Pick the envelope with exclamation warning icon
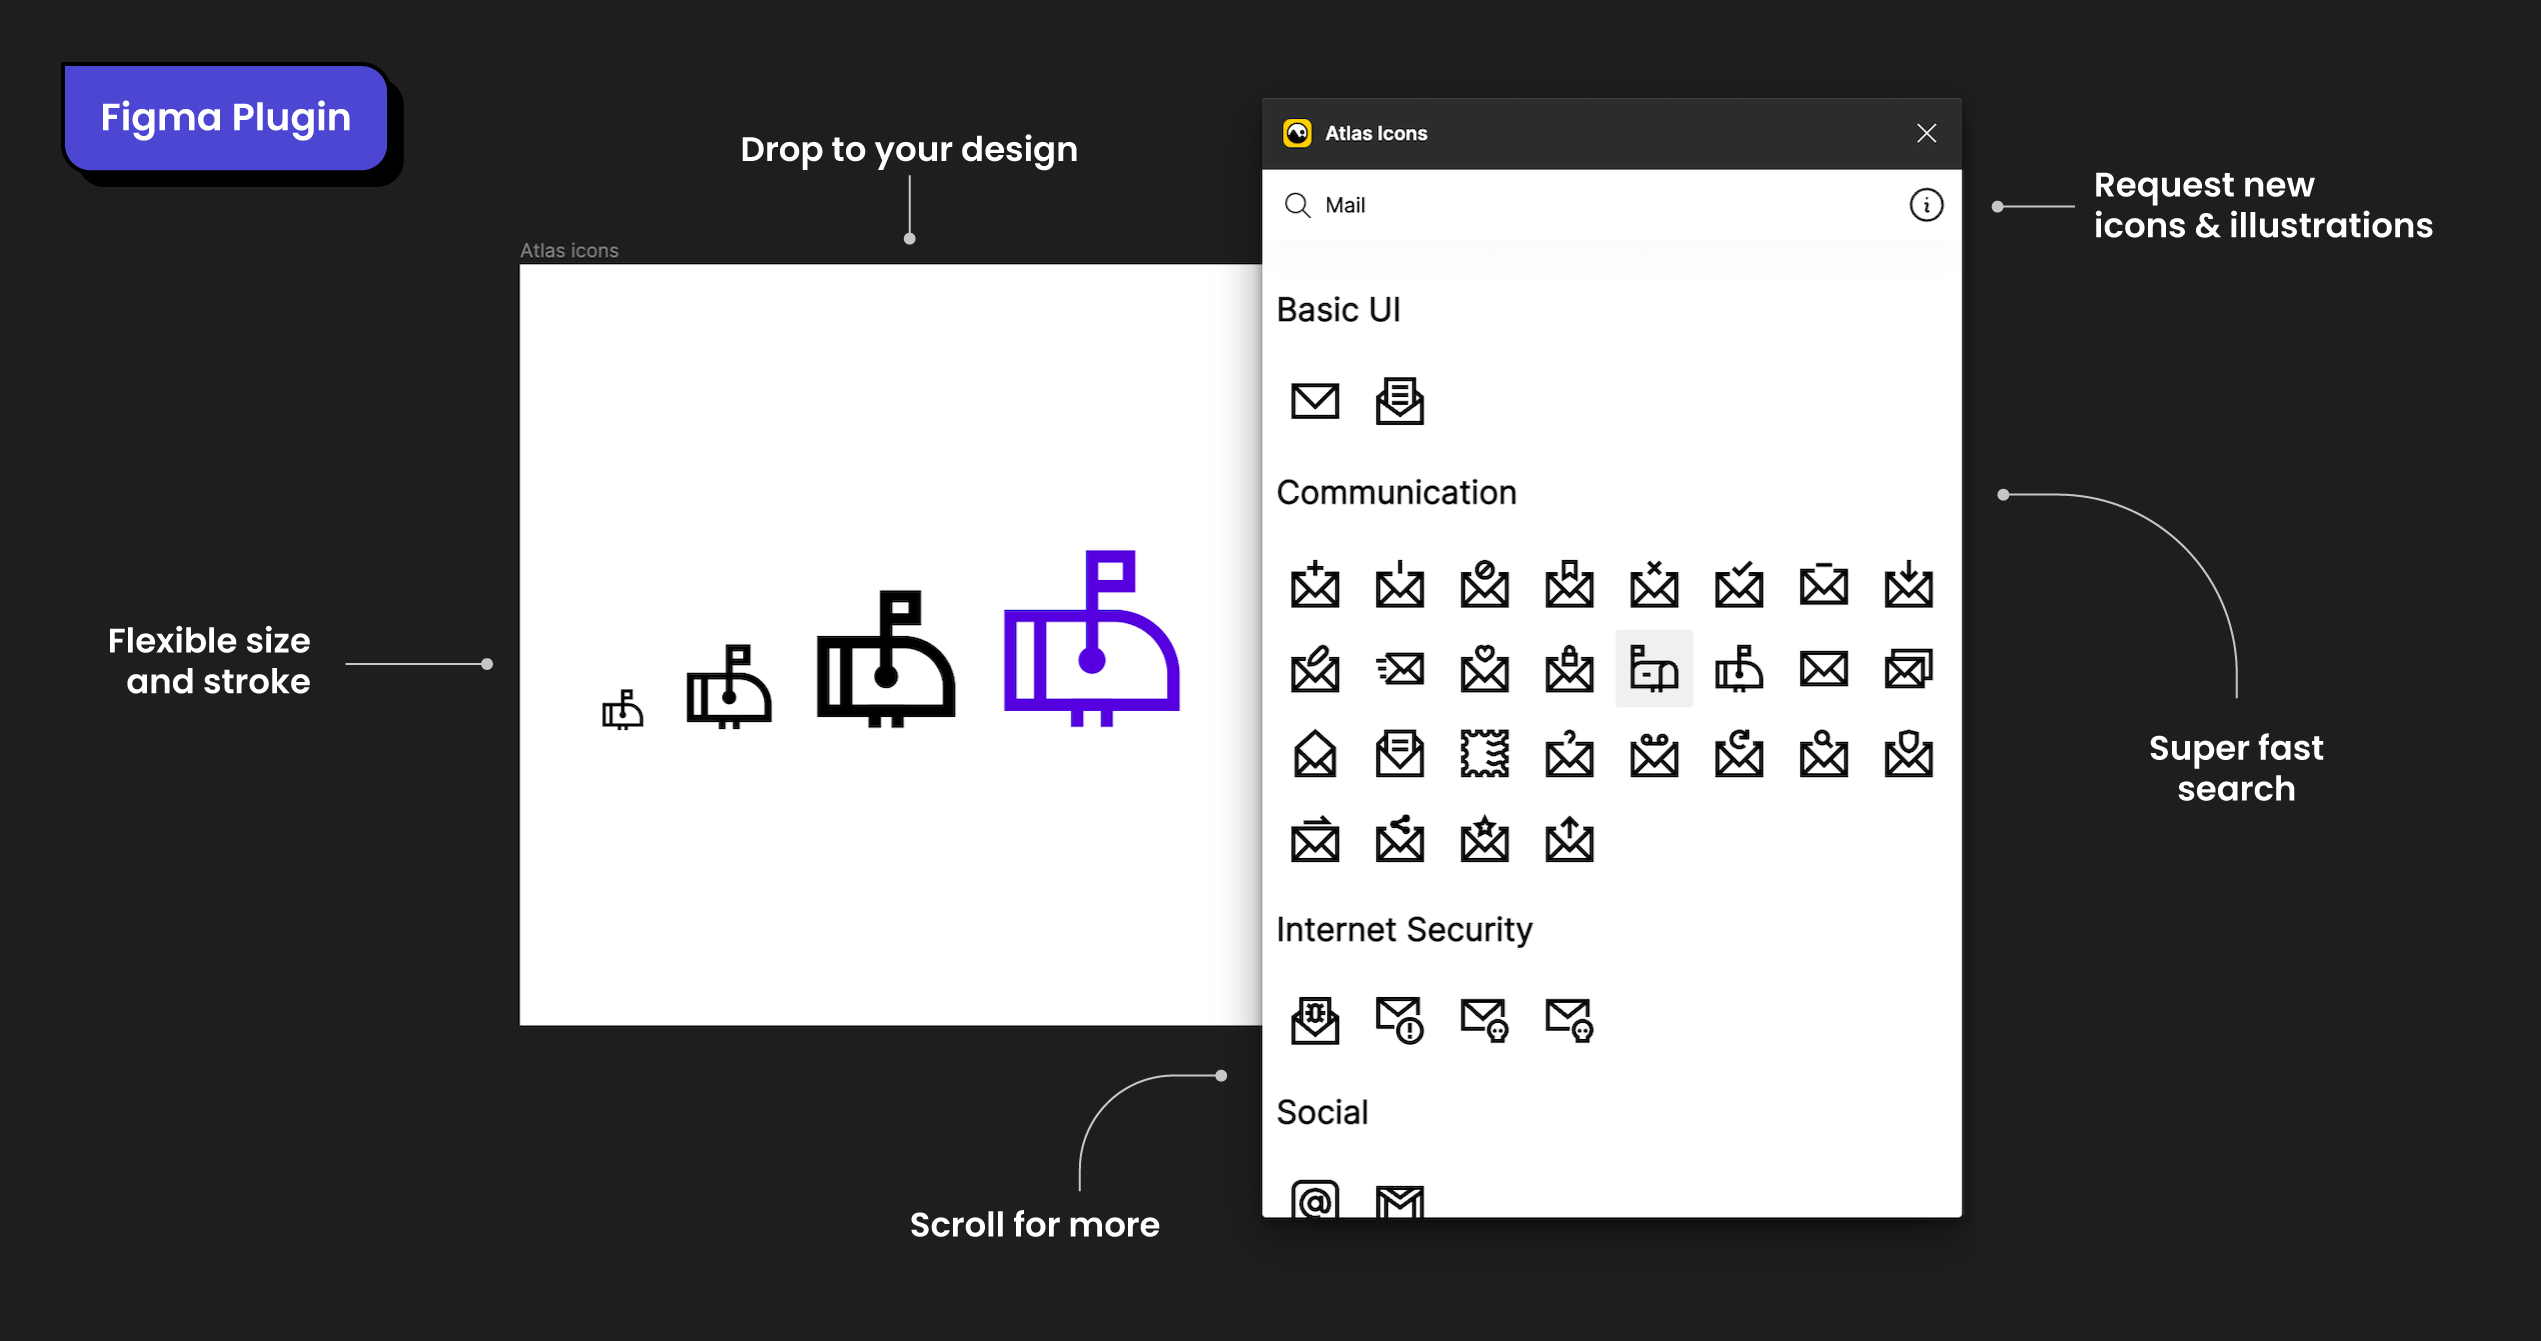Image resolution: width=2541 pixels, height=1341 pixels. pos(1399,1020)
